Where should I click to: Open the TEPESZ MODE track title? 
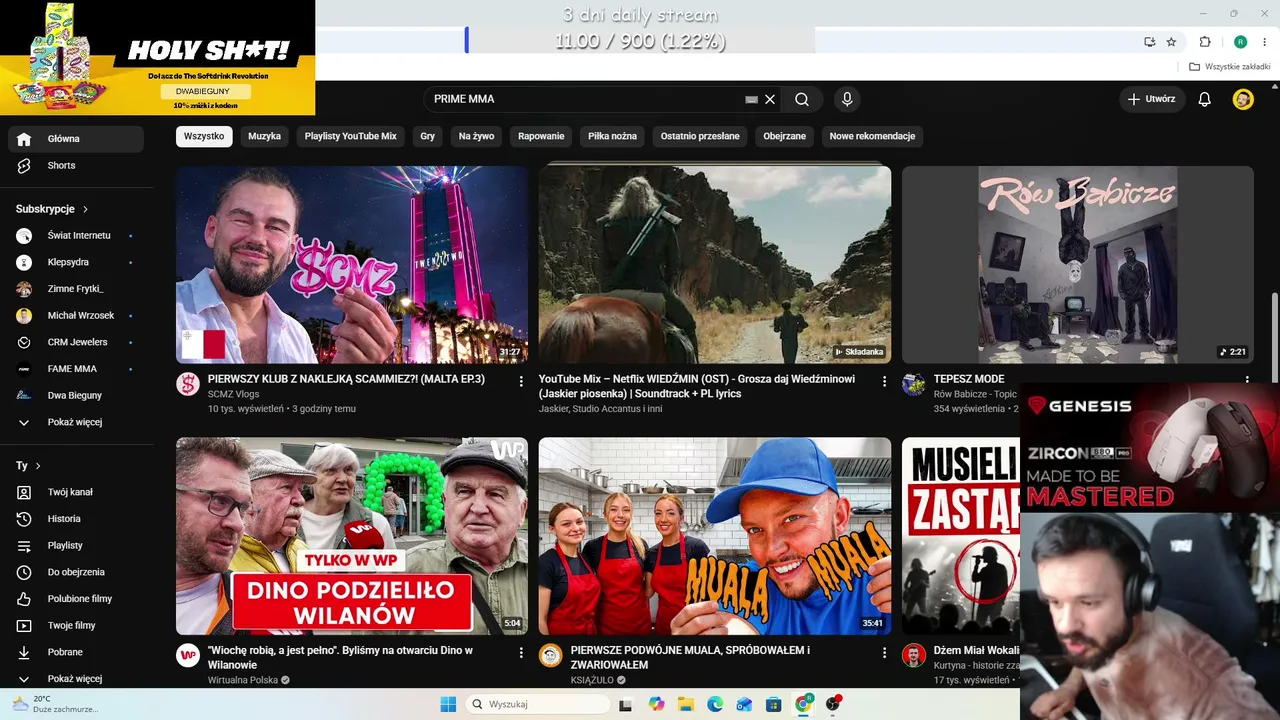pyautogui.click(x=969, y=380)
